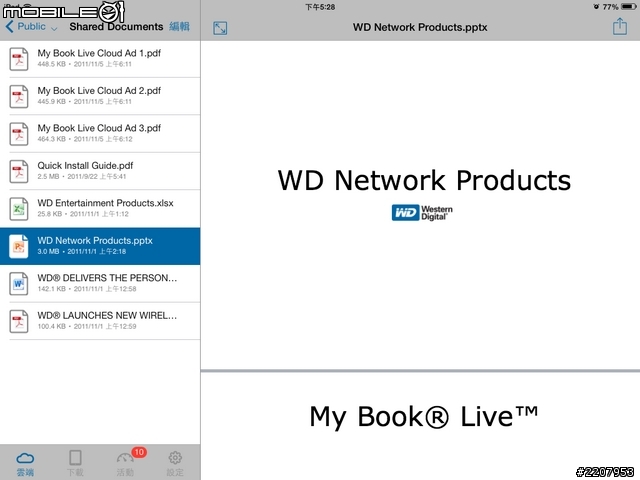Viewport: 640px width, 480px height.
Task: Open the share icon for the presentation
Action: click(620, 27)
